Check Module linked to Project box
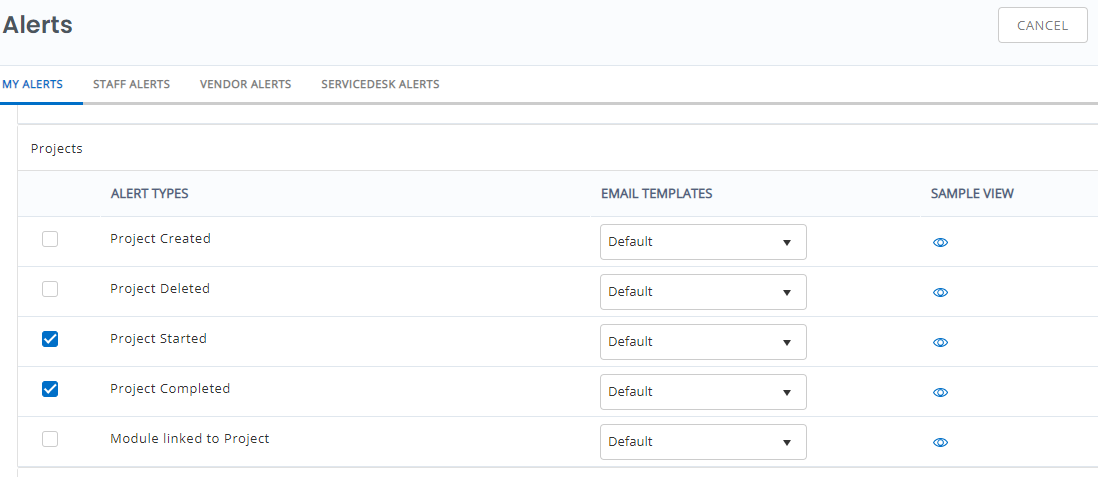The width and height of the screenshot is (1098, 477). [50, 439]
